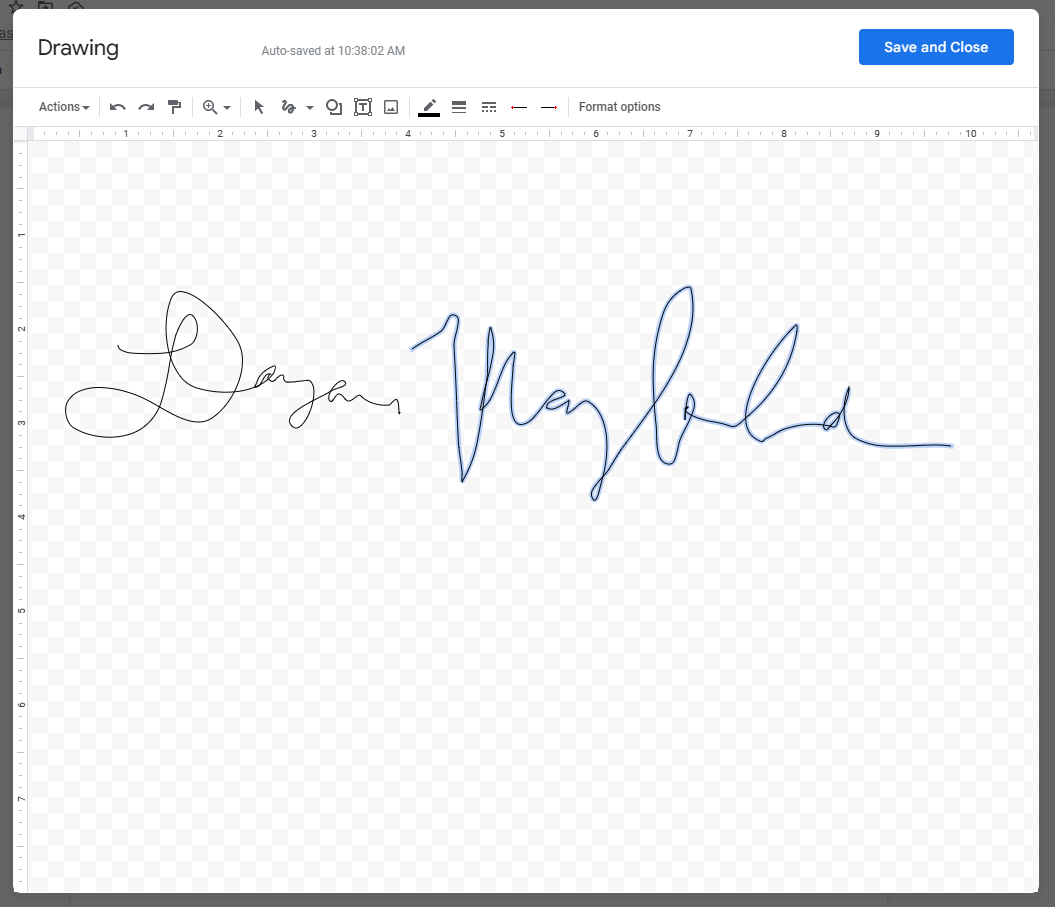Open the Actions menu
The height and width of the screenshot is (907, 1055).
(62, 107)
